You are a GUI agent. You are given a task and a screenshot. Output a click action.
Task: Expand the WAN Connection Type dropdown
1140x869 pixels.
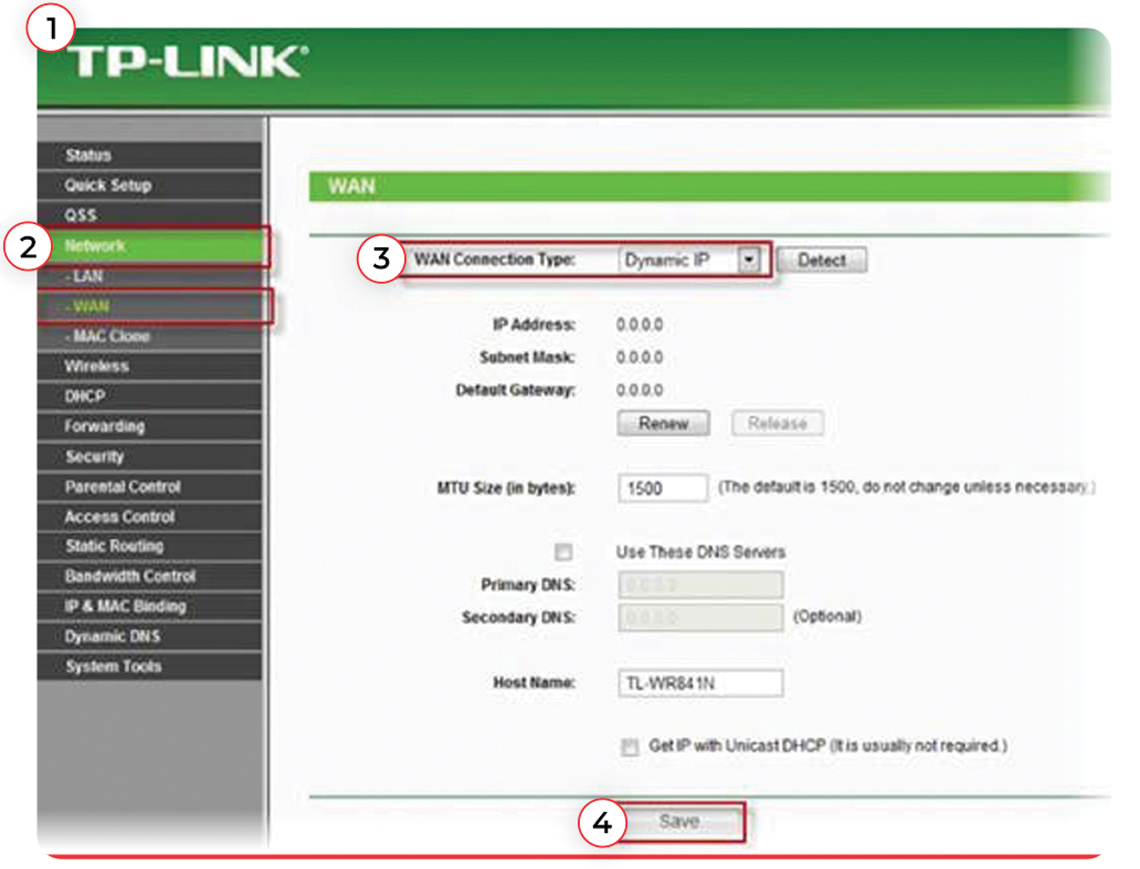pyautogui.click(x=689, y=260)
